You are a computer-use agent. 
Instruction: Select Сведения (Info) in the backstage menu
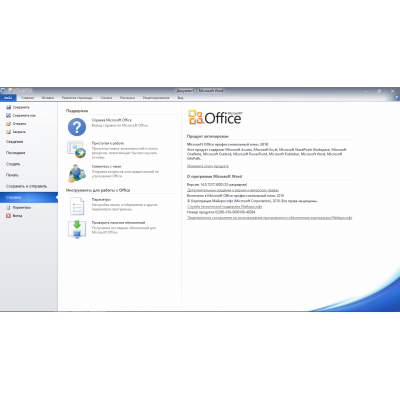pyautogui.click(x=15, y=142)
